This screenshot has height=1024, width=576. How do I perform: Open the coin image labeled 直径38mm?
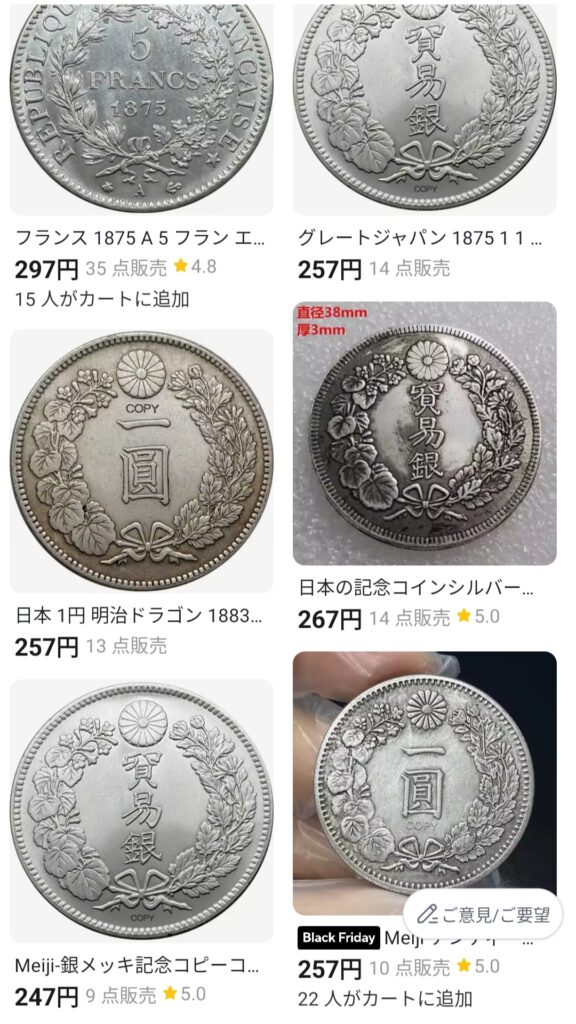click(424, 434)
